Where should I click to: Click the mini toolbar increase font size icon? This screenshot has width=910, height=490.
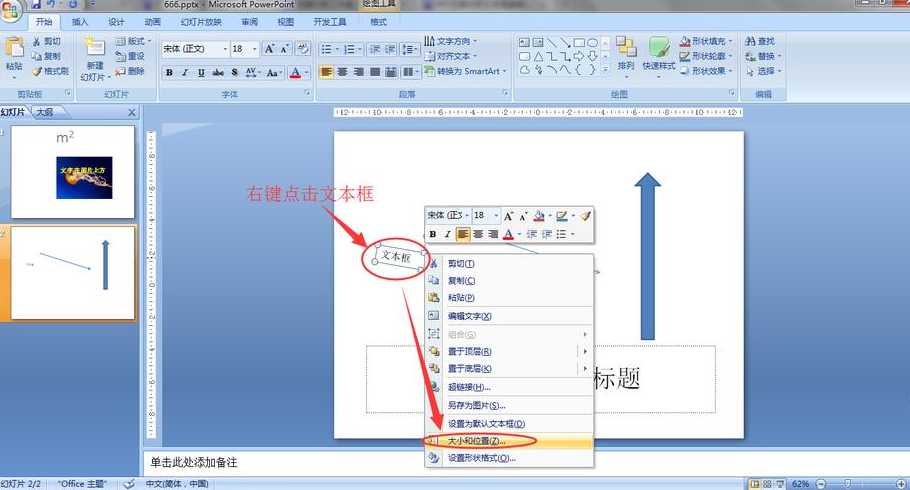click(508, 216)
